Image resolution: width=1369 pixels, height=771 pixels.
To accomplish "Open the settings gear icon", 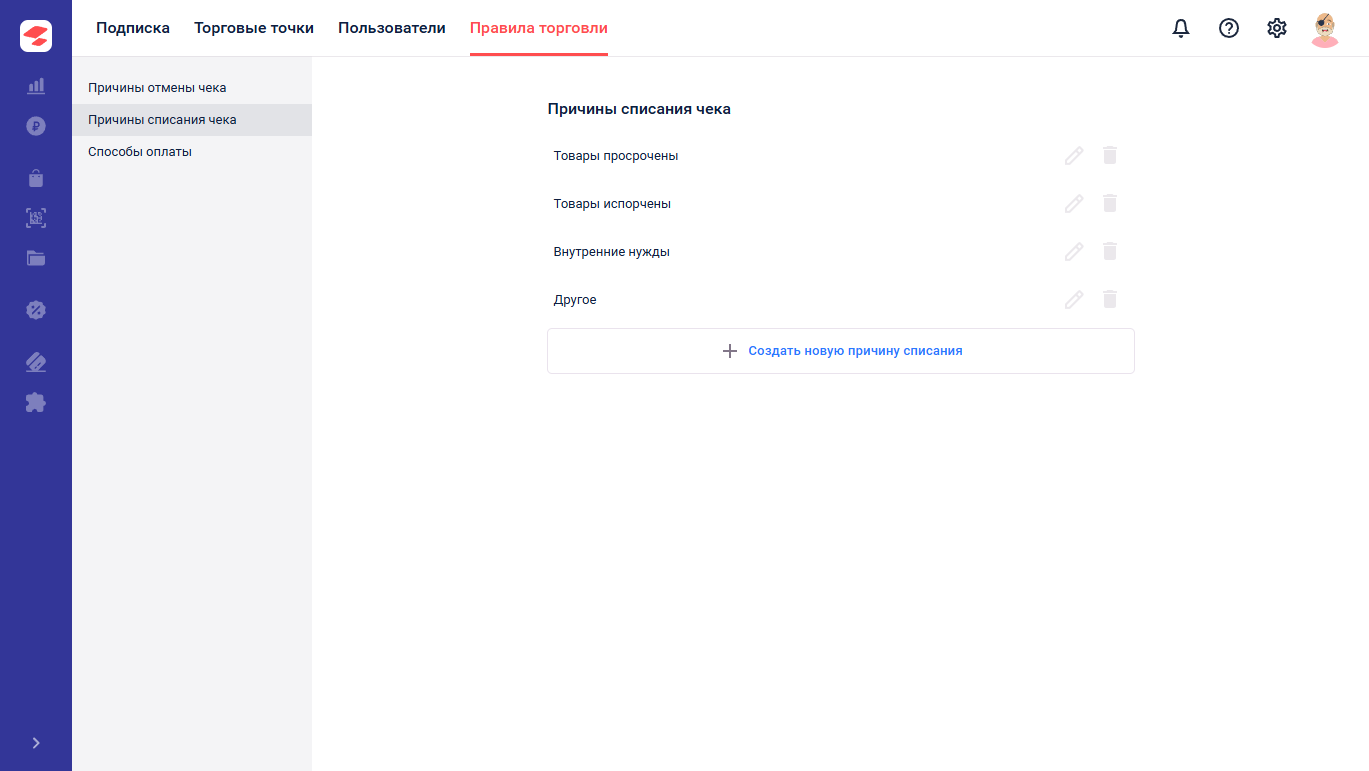I will pyautogui.click(x=1277, y=28).
